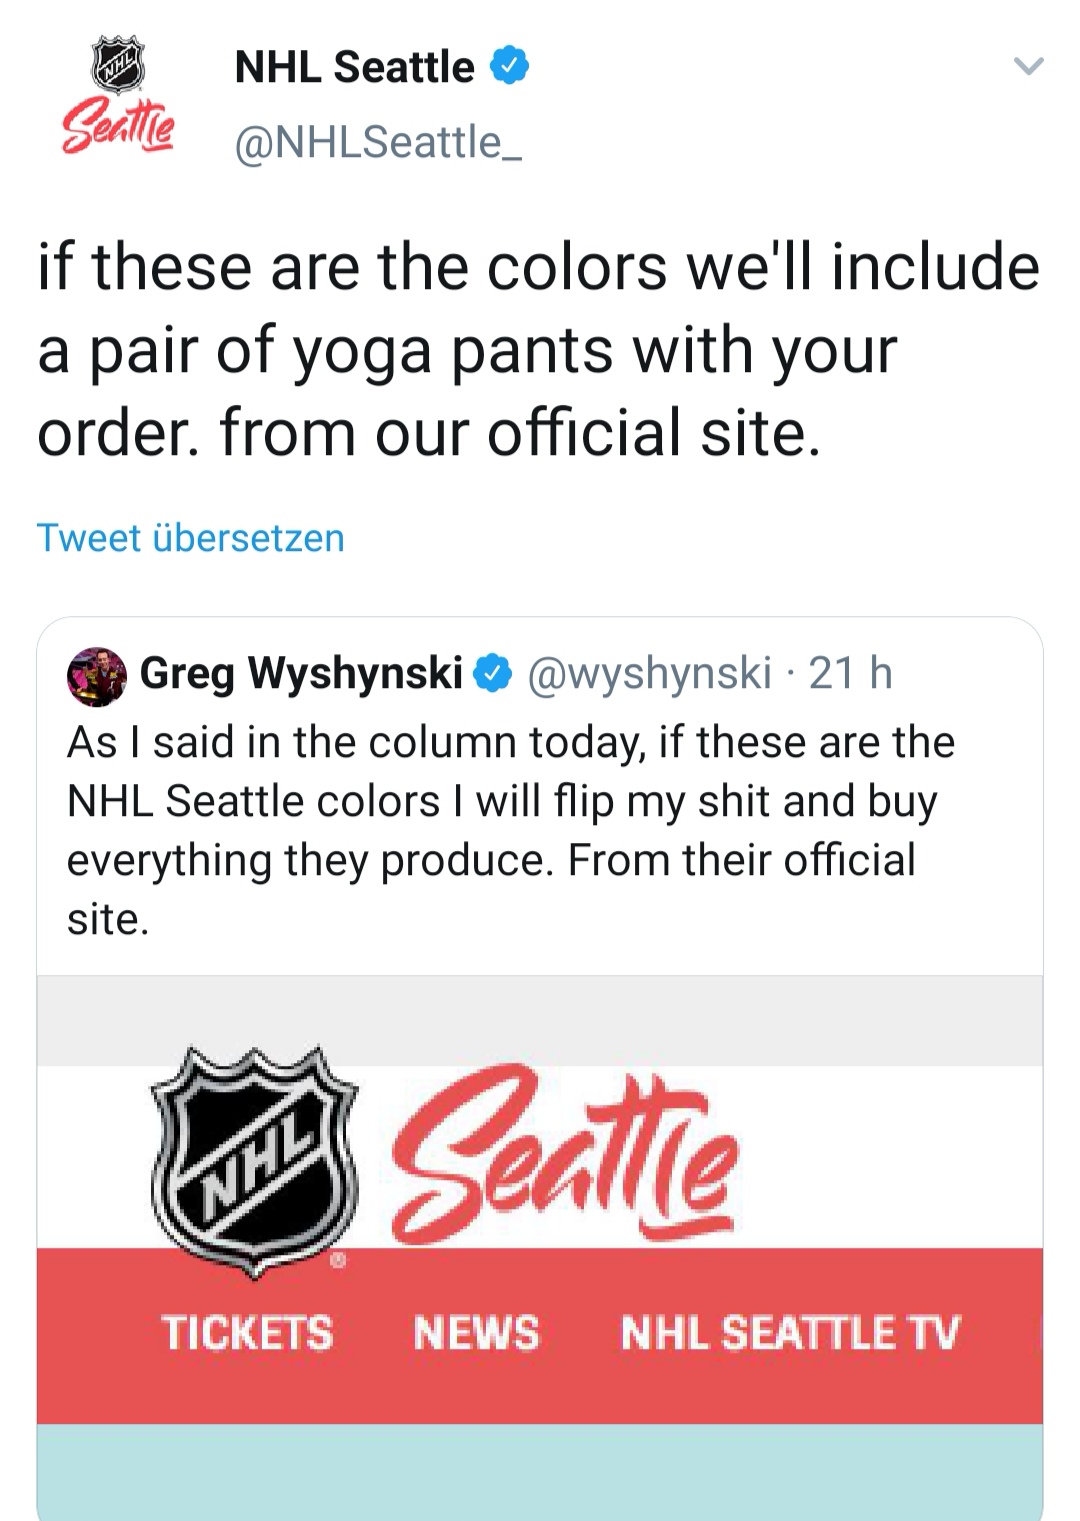
Task: Click the gray header strip of preview image
Action: [x=540, y=1020]
